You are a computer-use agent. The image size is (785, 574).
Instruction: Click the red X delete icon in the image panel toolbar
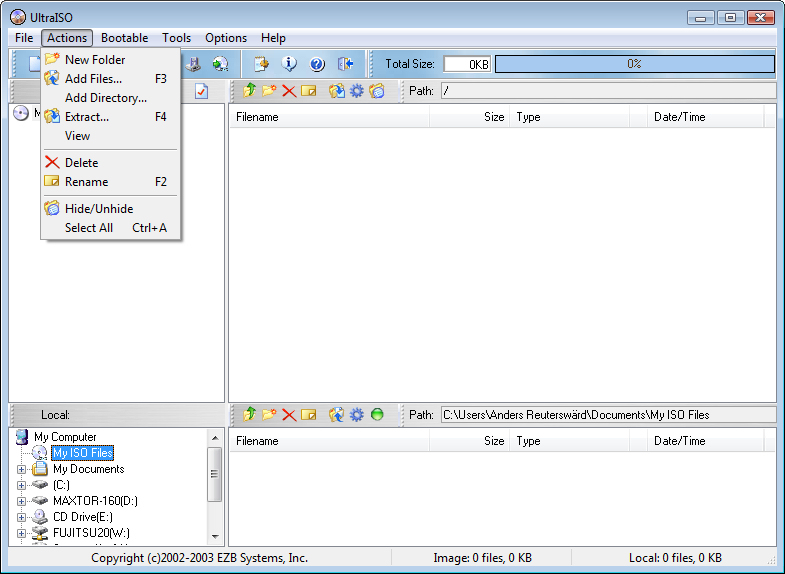click(289, 91)
